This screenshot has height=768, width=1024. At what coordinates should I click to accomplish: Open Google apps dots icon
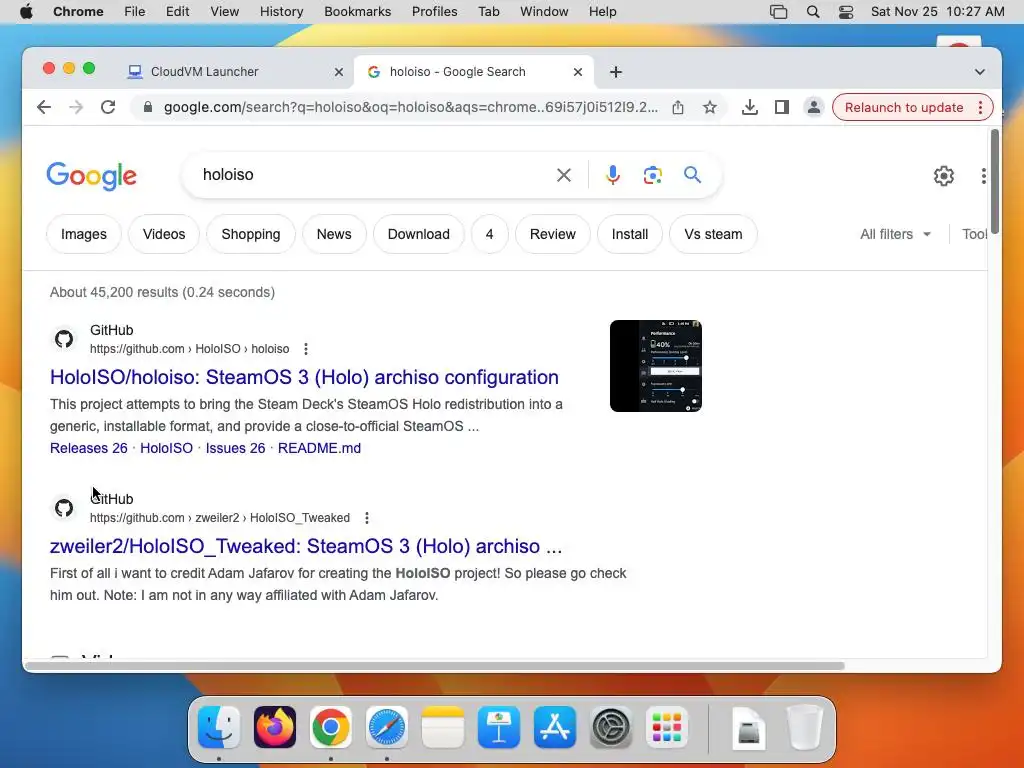tap(984, 176)
